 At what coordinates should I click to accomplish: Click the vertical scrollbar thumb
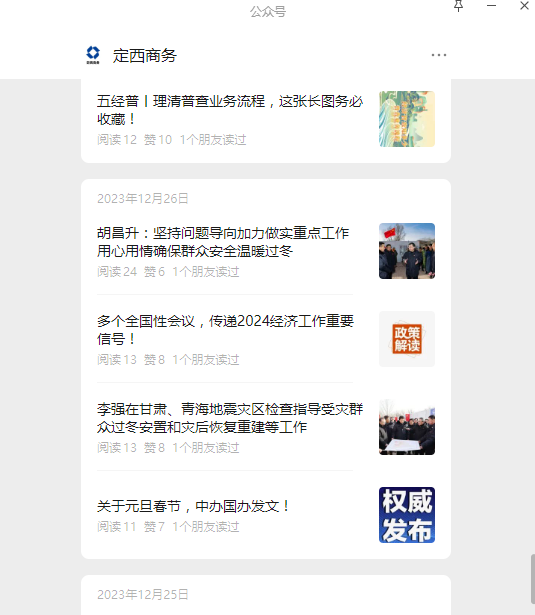[533, 579]
